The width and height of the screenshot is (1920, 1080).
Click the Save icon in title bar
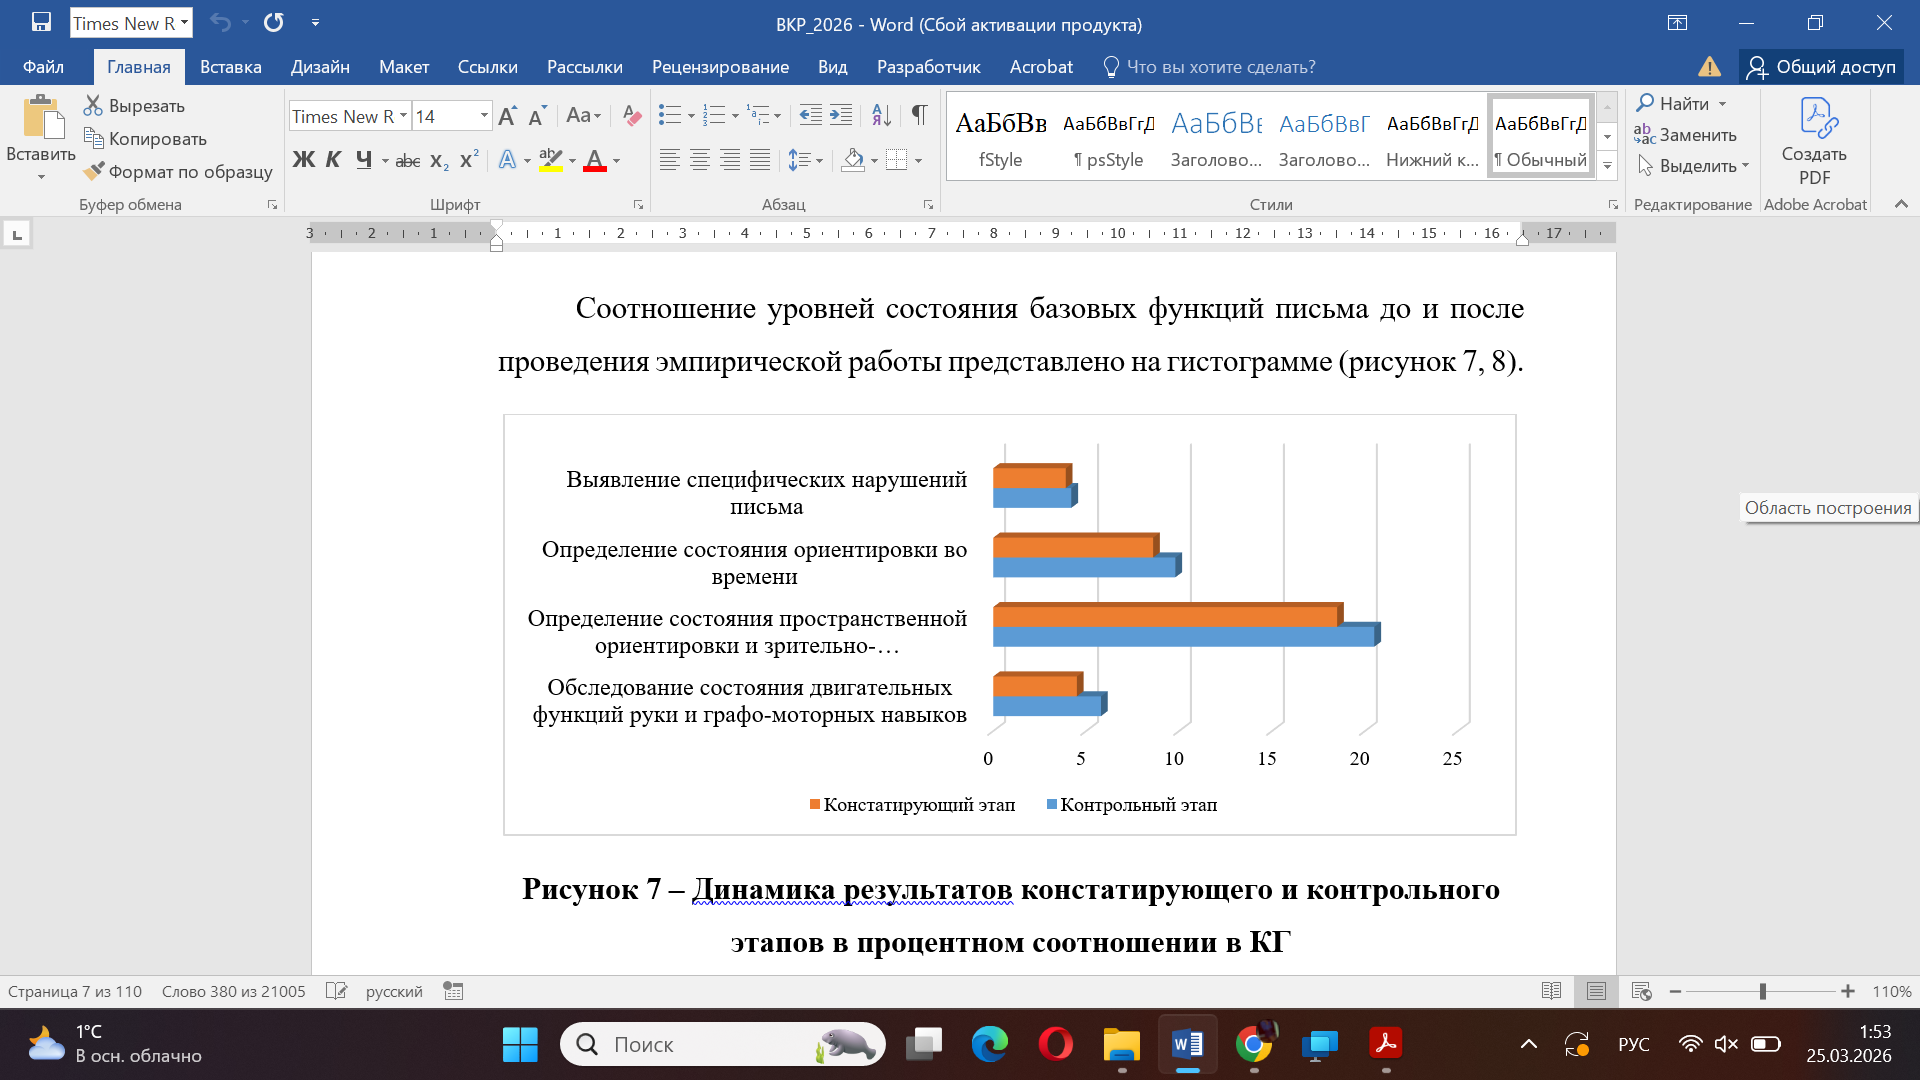tap(41, 22)
